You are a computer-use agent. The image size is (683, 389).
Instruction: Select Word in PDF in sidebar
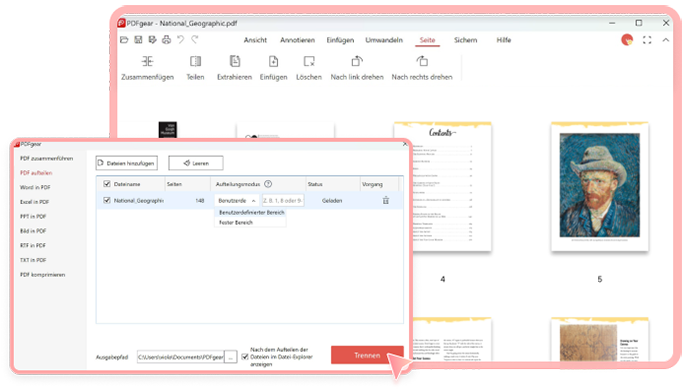[x=35, y=187]
